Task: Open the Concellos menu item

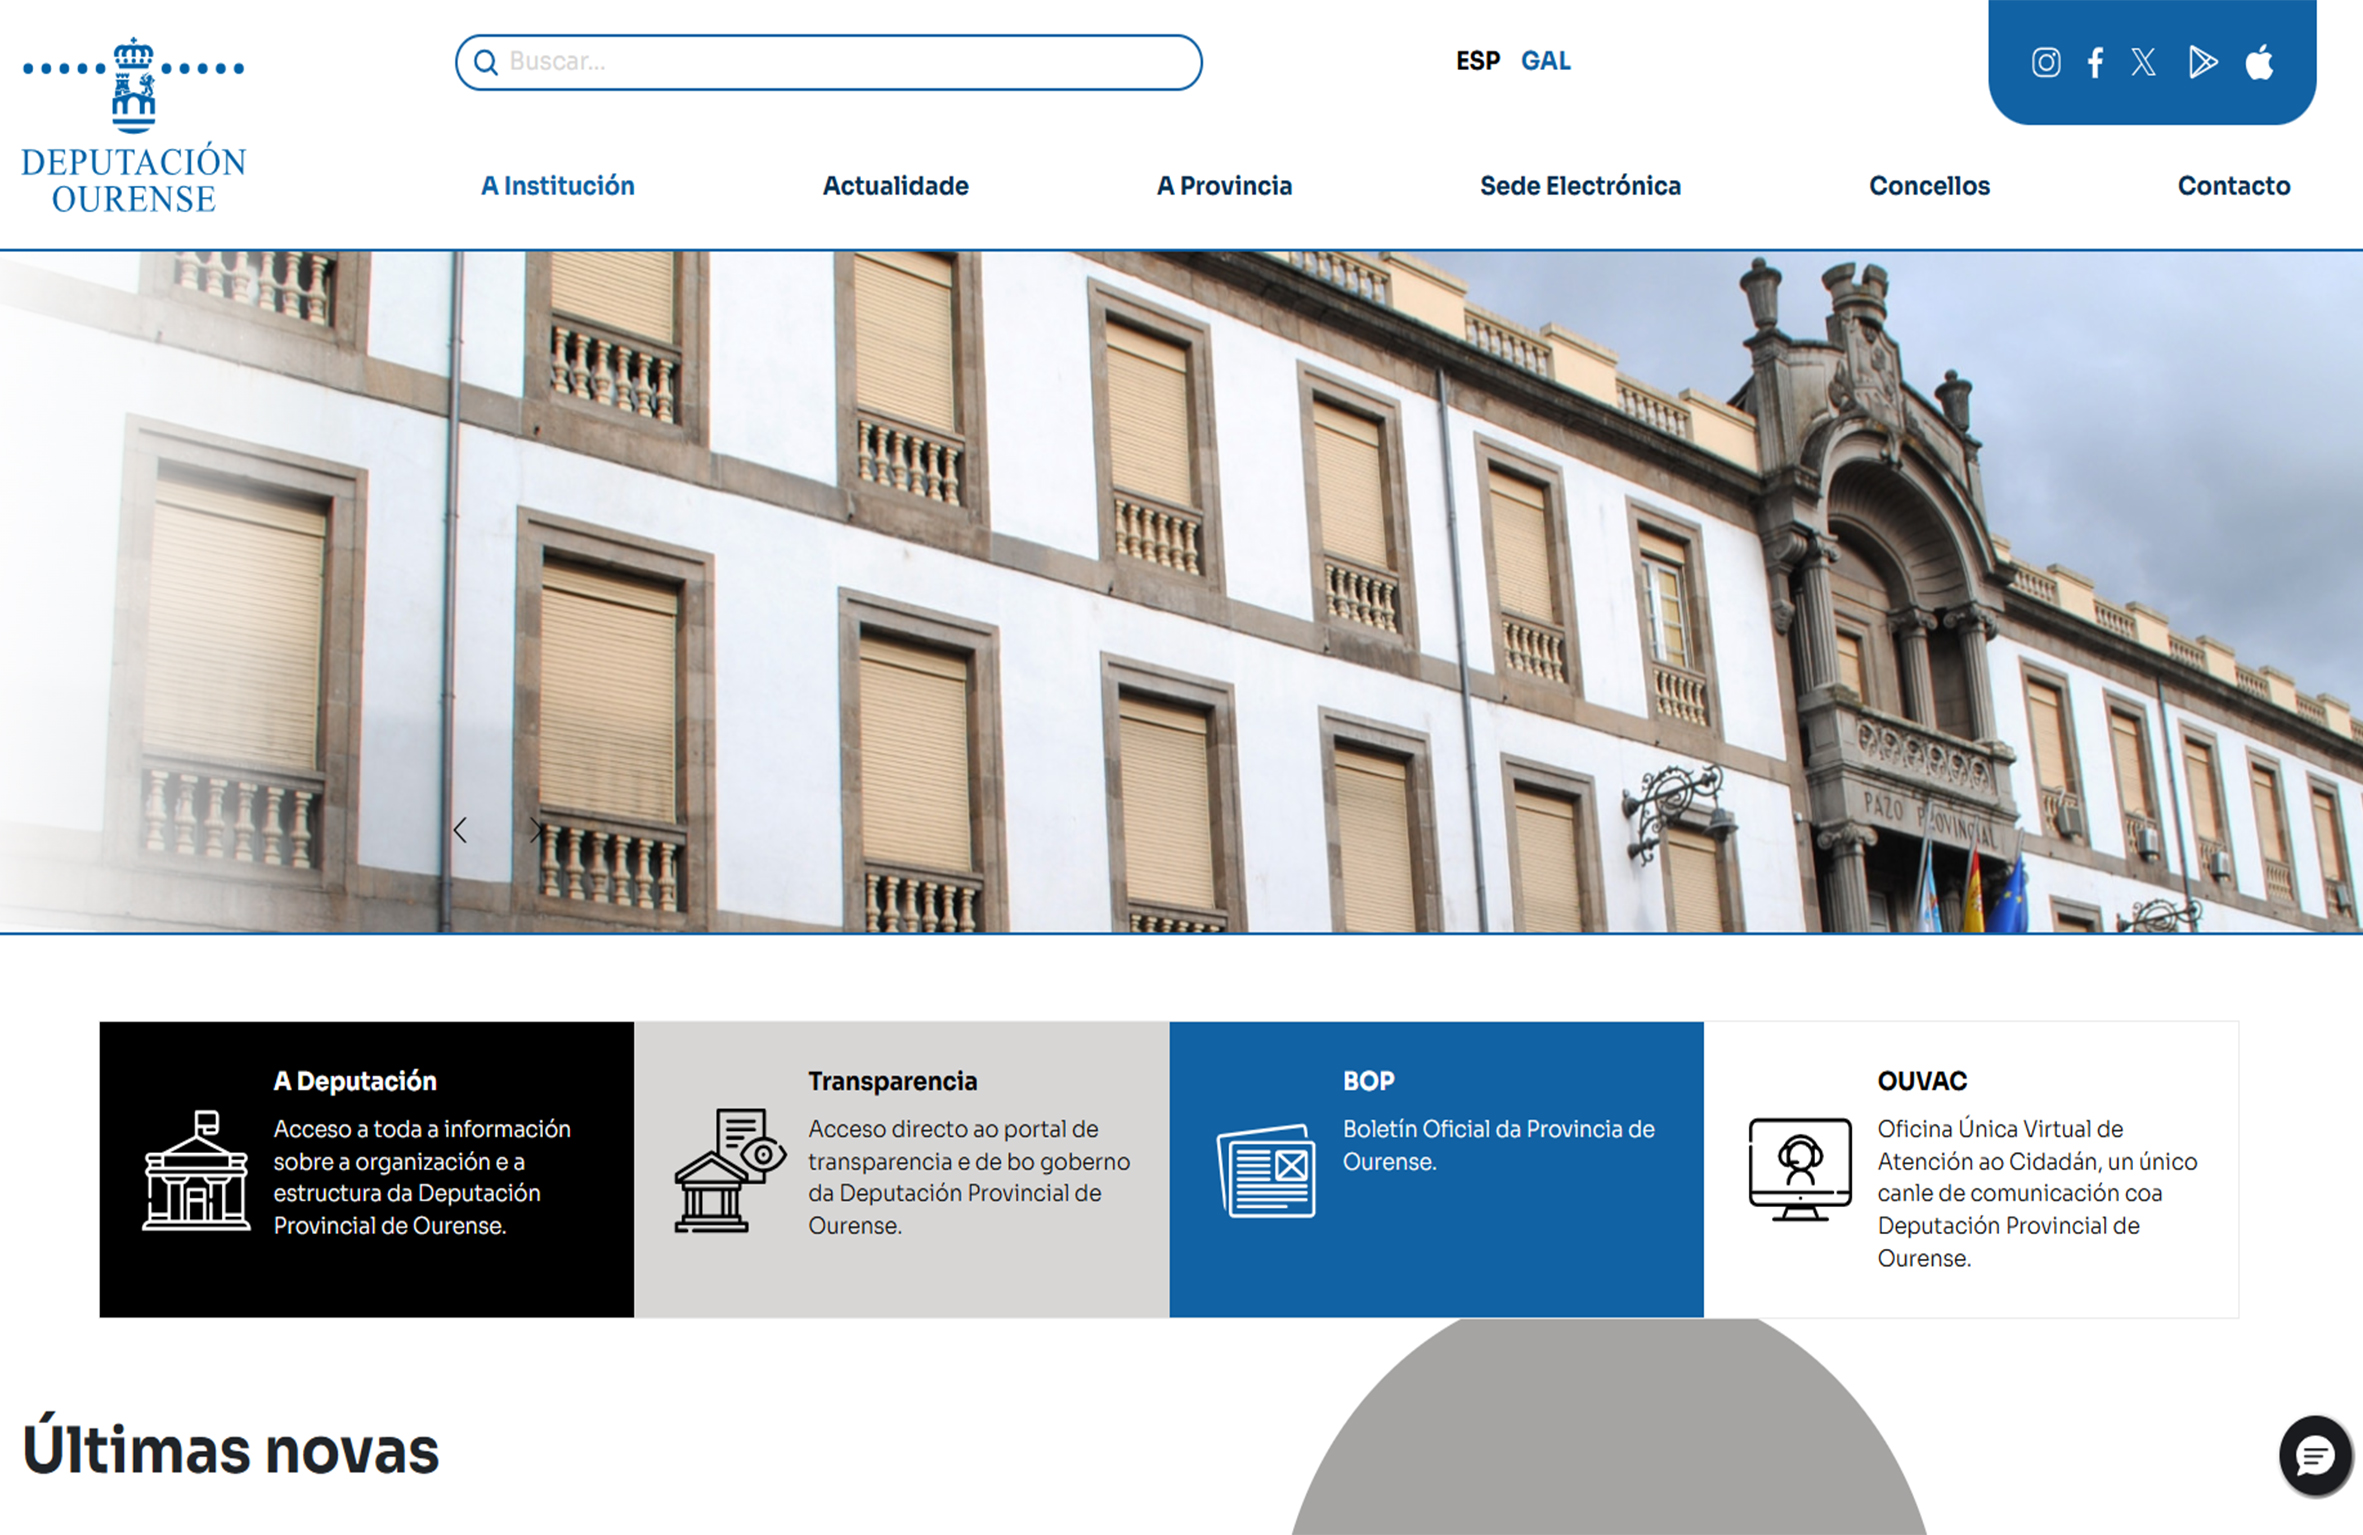Action: coord(1929,186)
